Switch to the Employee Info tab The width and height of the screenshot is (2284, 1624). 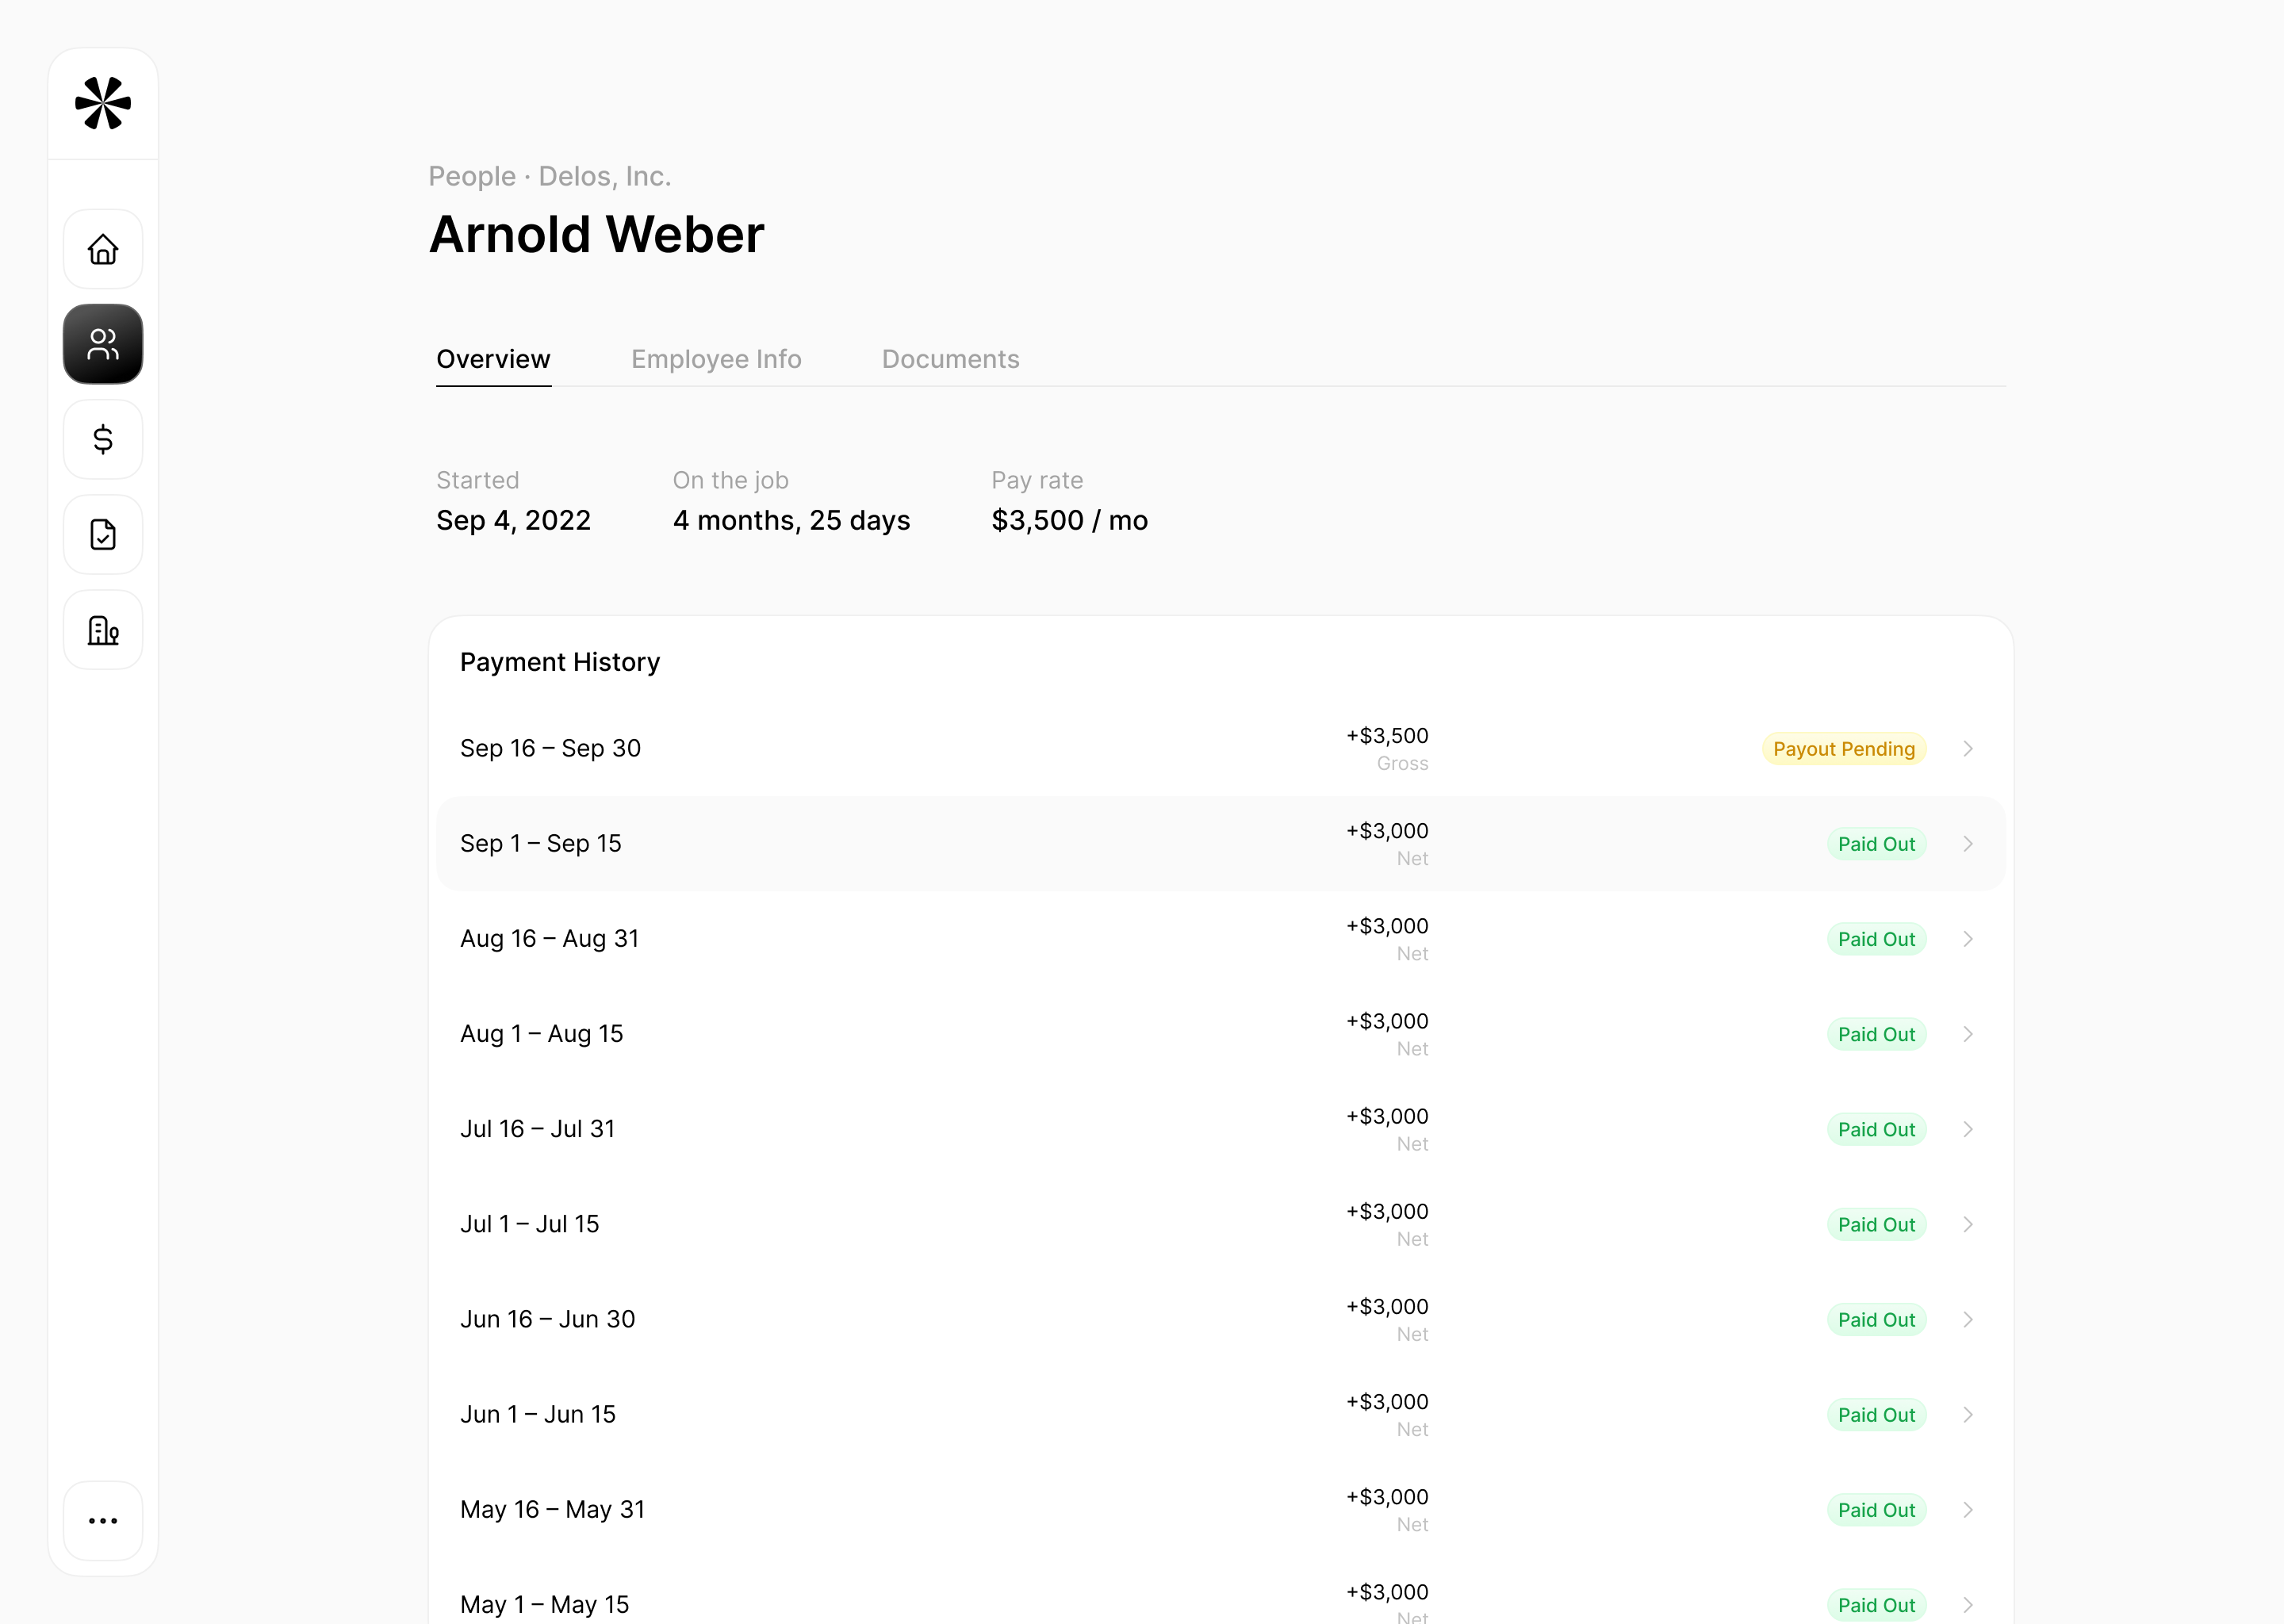tap(716, 359)
